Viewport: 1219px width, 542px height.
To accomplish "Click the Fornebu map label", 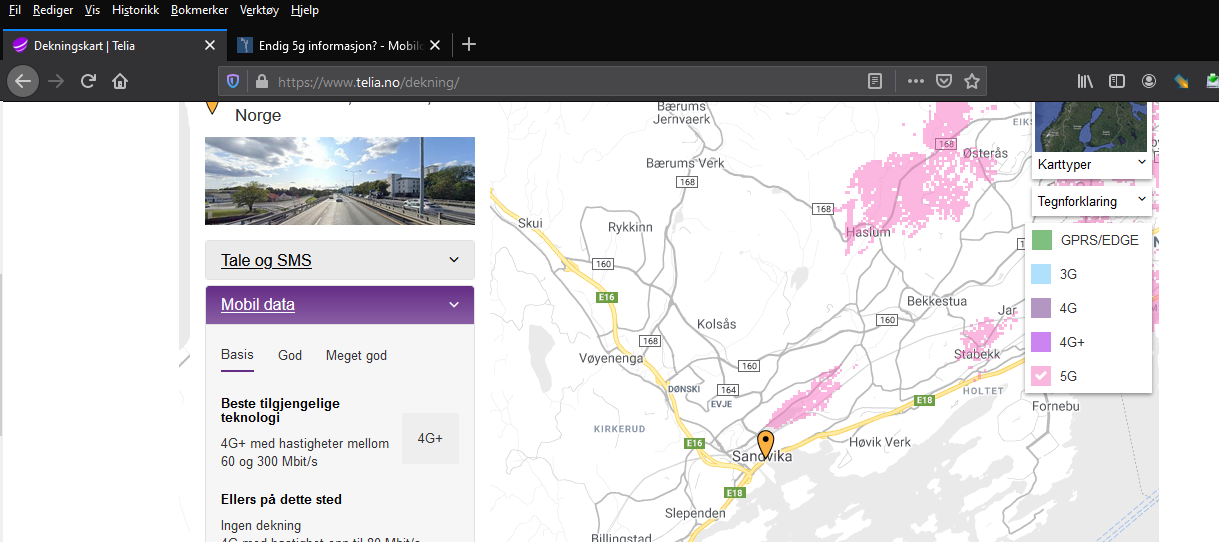I will [1056, 407].
